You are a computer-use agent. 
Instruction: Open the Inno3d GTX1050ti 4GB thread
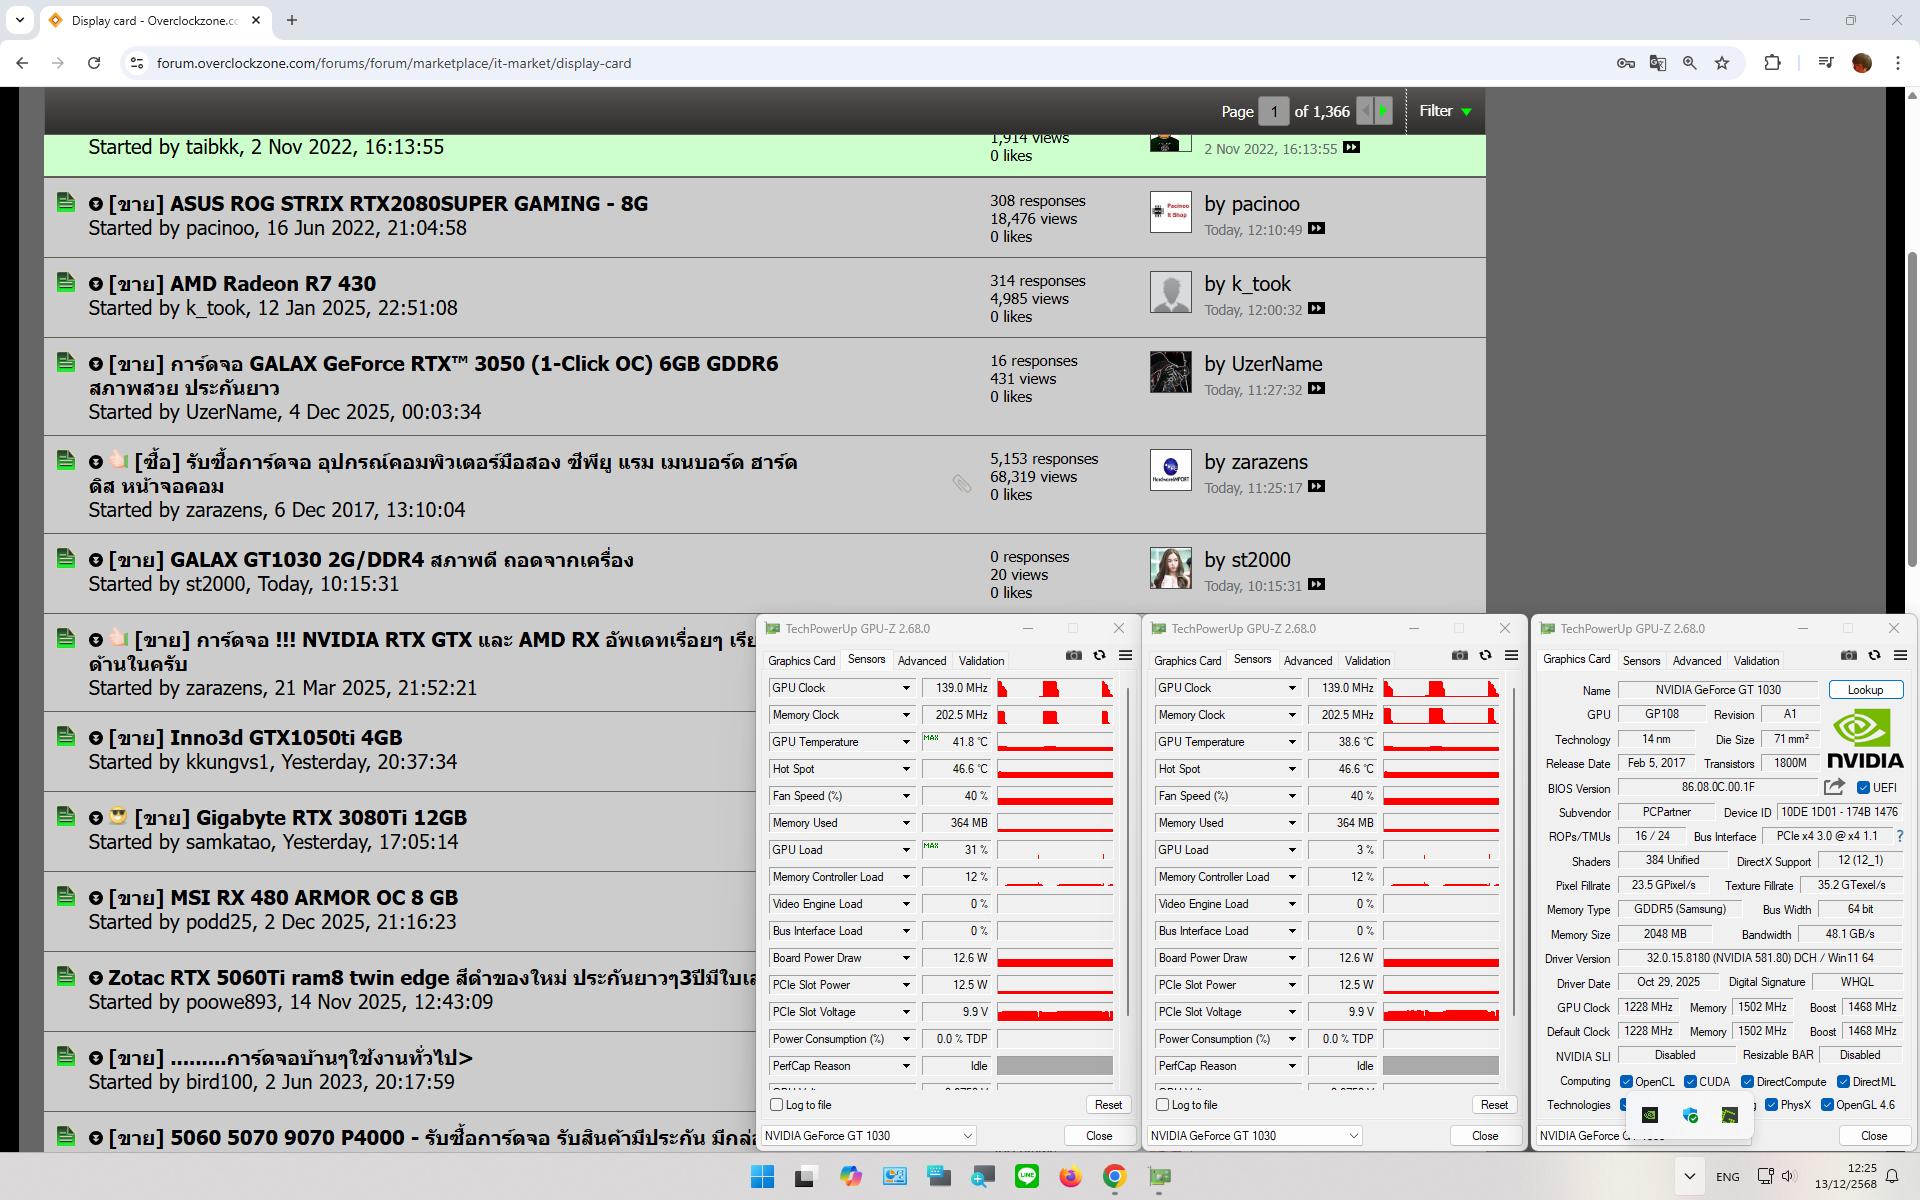(x=285, y=738)
